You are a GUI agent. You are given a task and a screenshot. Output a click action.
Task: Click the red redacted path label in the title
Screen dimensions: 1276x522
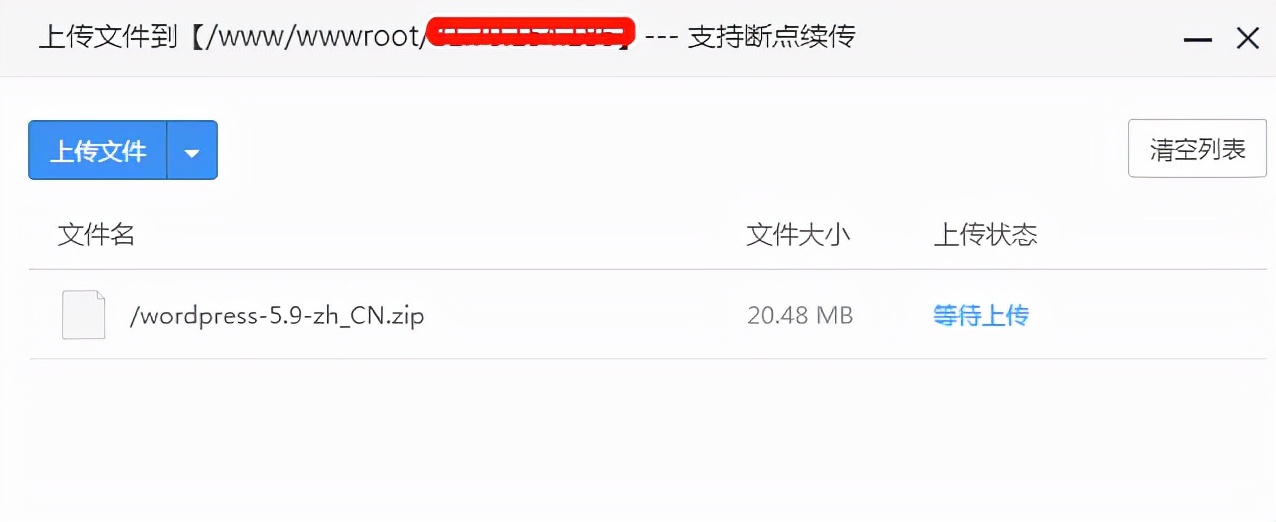(x=531, y=36)
